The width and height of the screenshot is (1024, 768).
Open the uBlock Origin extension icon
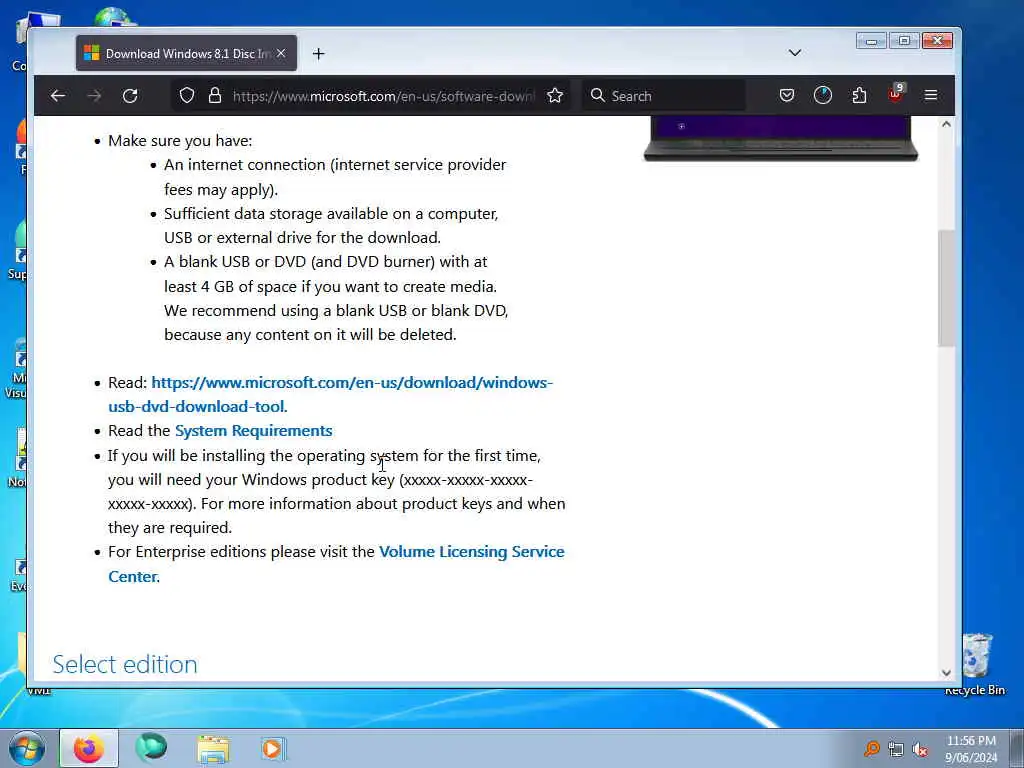pyautogui.click(x=895, y=95)
